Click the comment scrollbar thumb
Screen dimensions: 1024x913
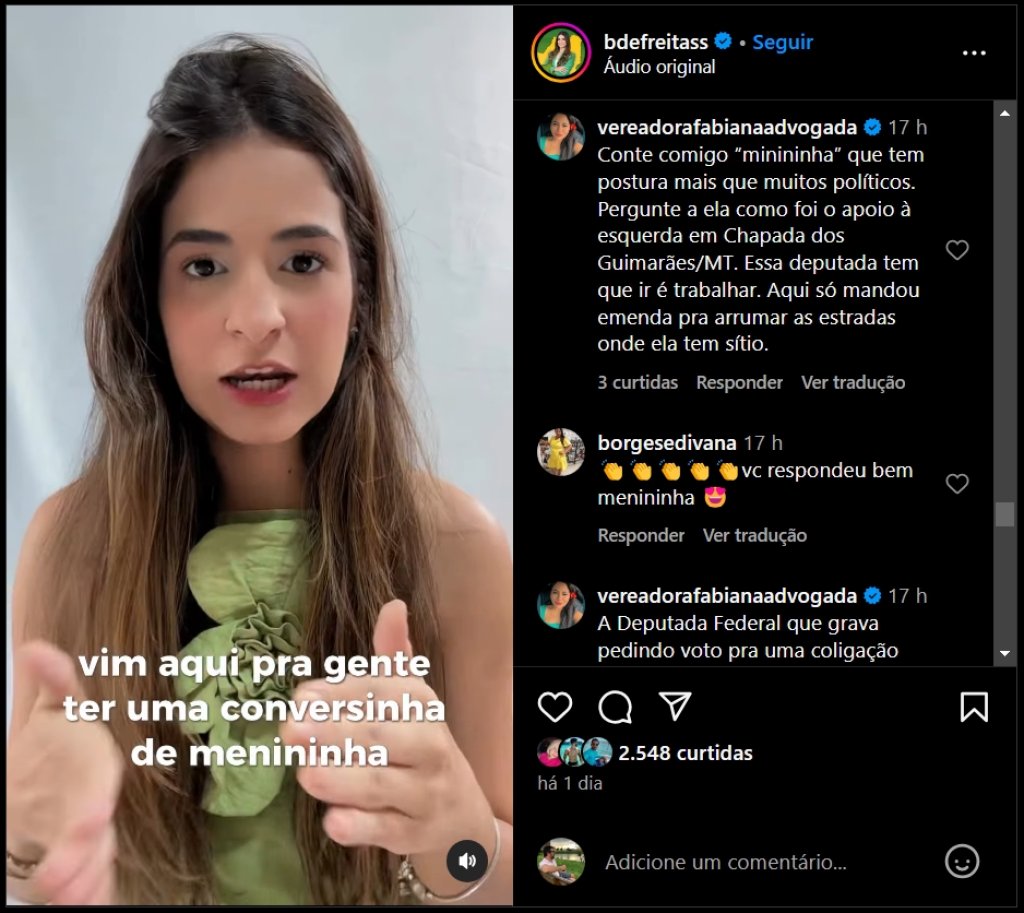(x=1004, y=513)
